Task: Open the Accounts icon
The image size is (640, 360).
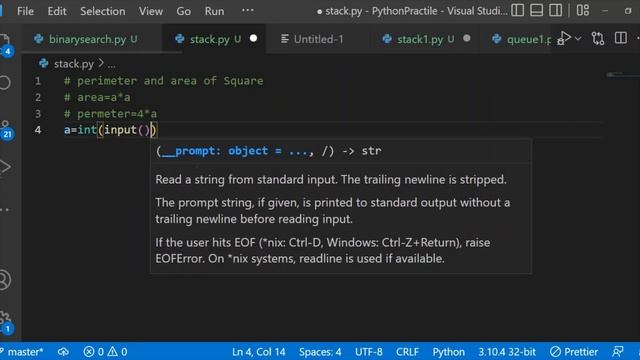Action: [x=5, y=280]
